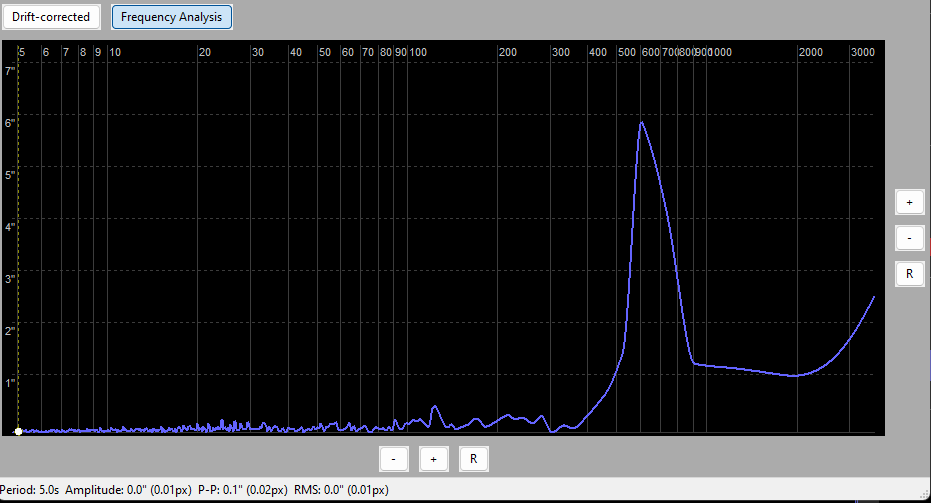Screen dimensions: 931x503
Task: Click the '3000' period axis label
Action: [x=862, y=52]
